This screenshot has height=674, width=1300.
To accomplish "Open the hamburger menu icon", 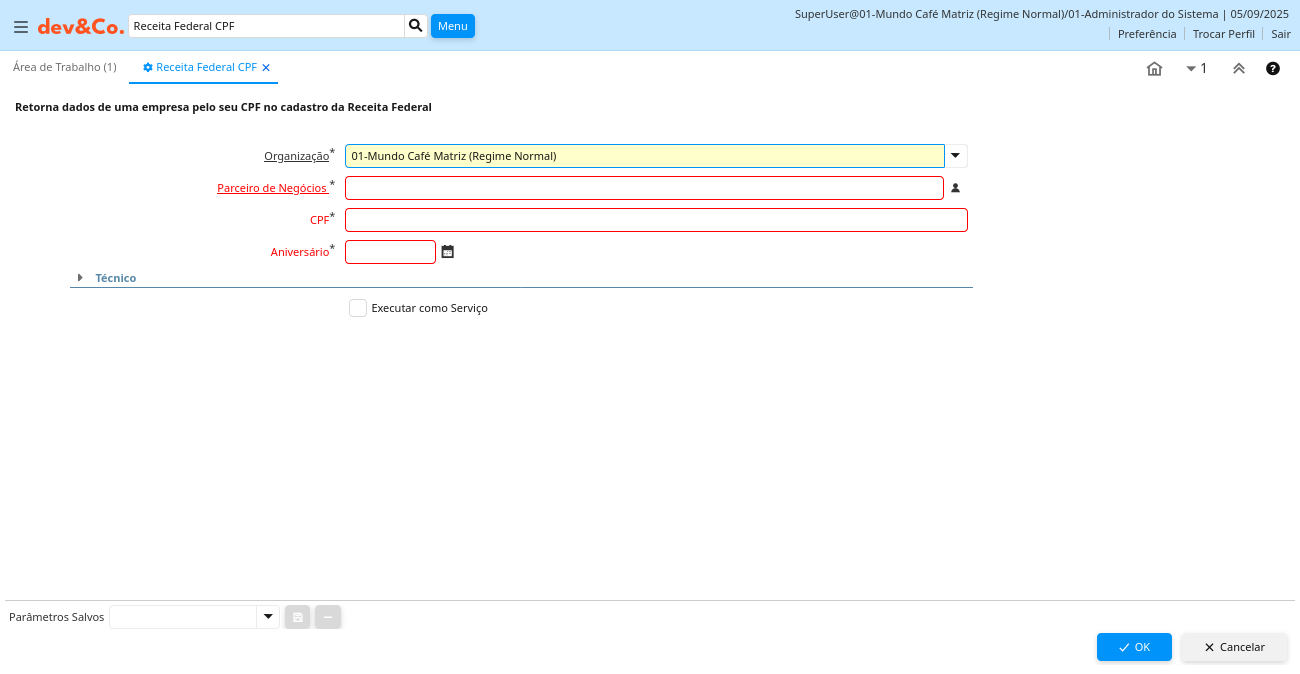I will [21, 27].
